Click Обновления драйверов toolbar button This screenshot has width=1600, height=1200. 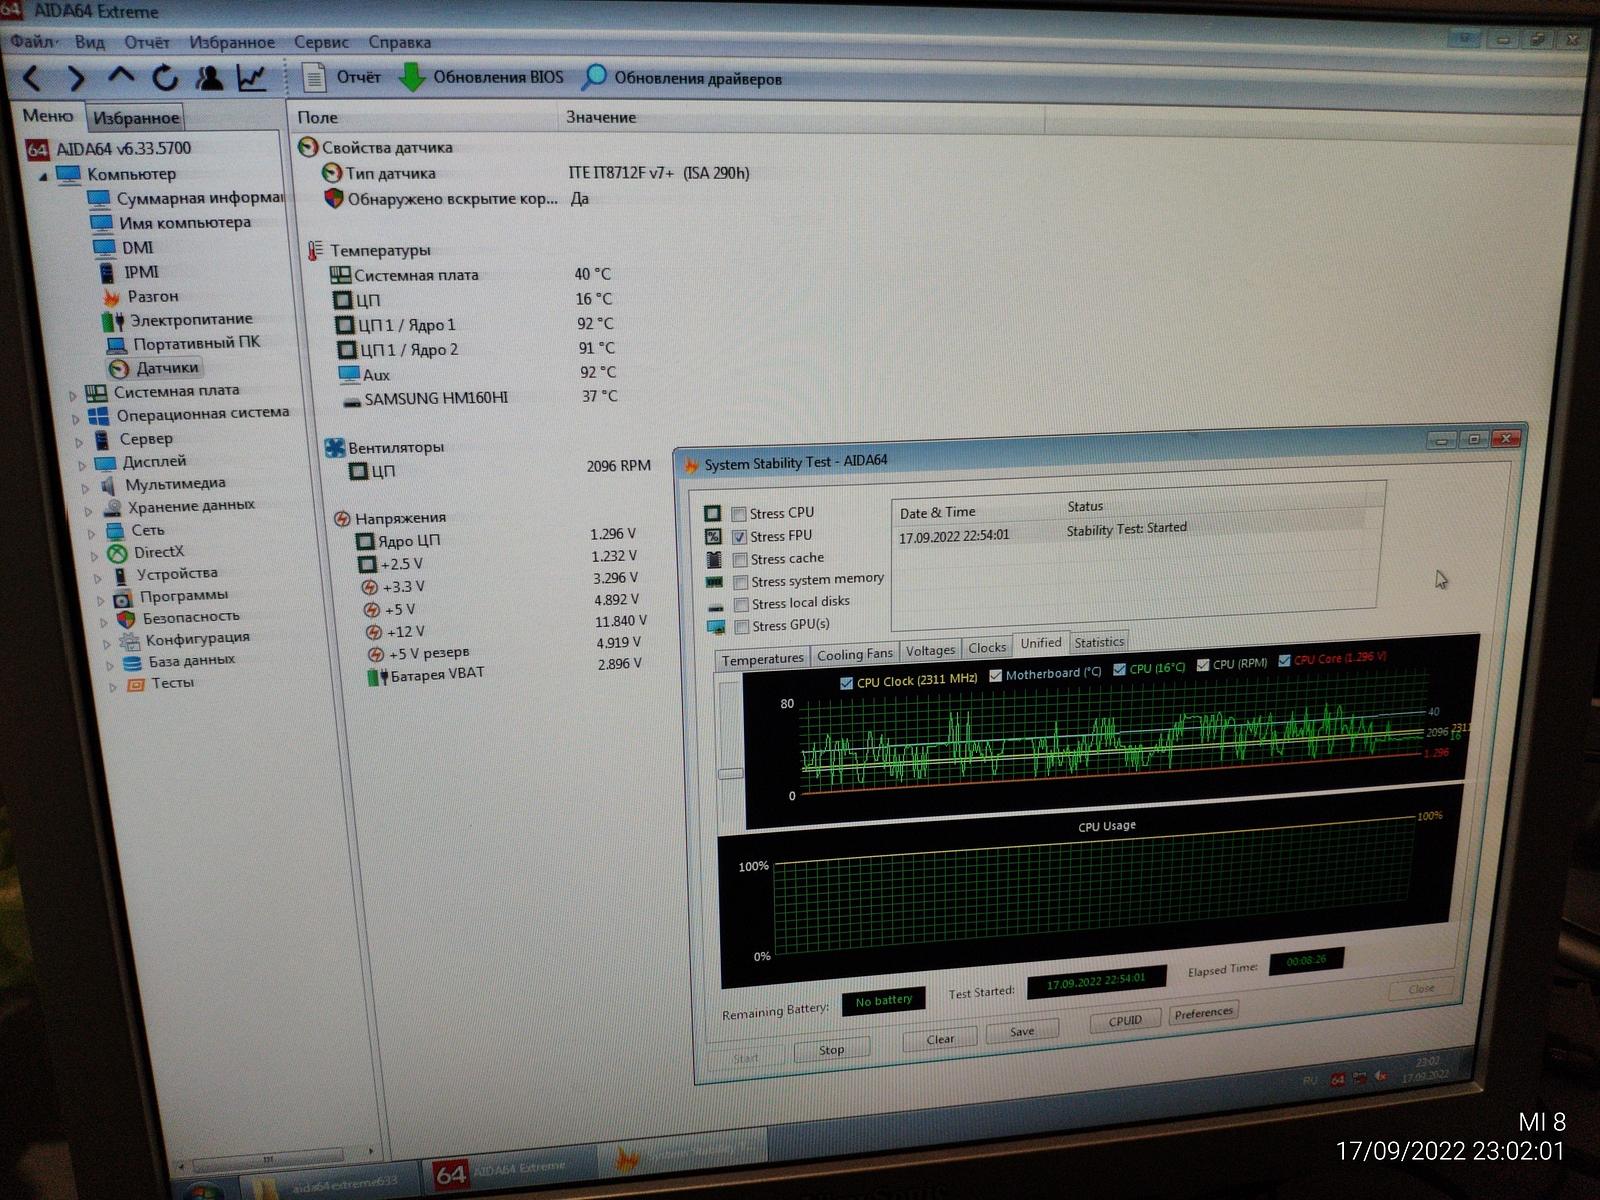coord(682,77)
